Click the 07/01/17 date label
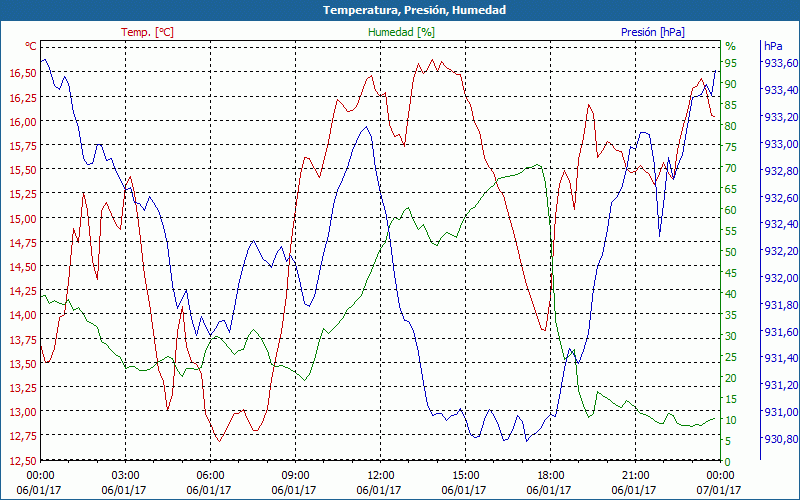Viewport: 800px width, 500px height. click(719, 490)
